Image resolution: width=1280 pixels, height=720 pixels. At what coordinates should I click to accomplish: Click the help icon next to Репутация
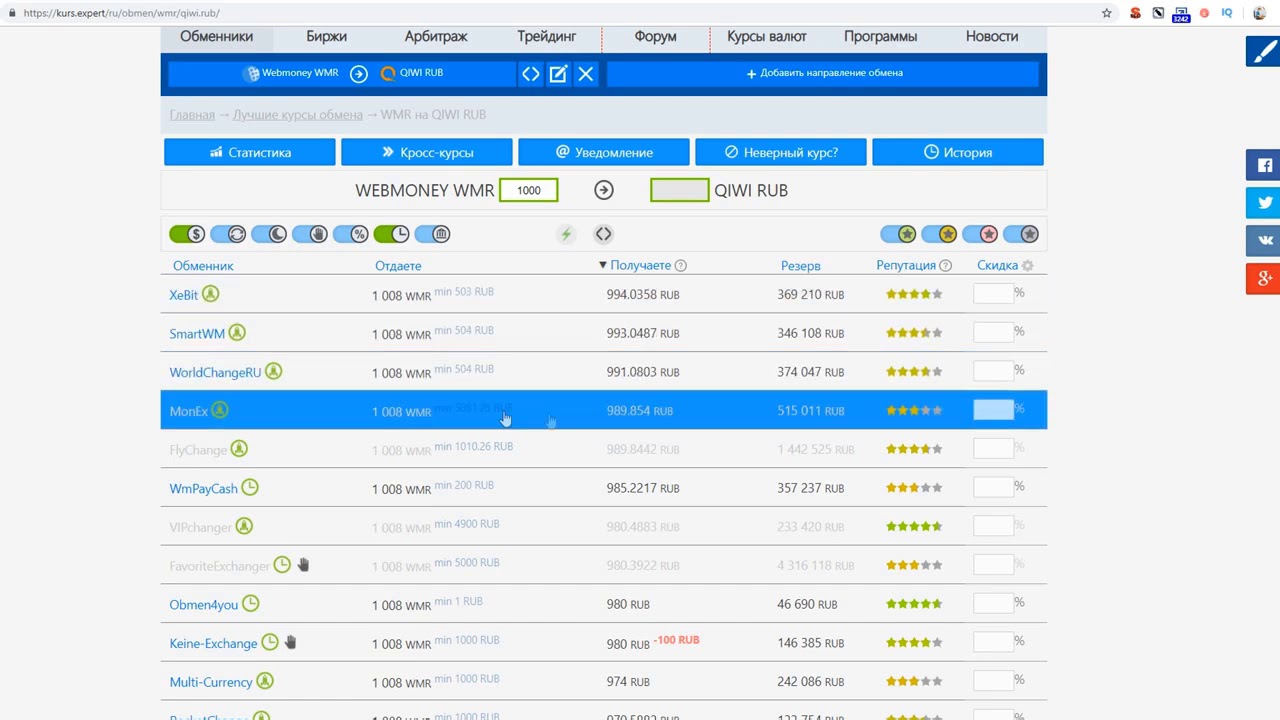(x=946, y=266)
